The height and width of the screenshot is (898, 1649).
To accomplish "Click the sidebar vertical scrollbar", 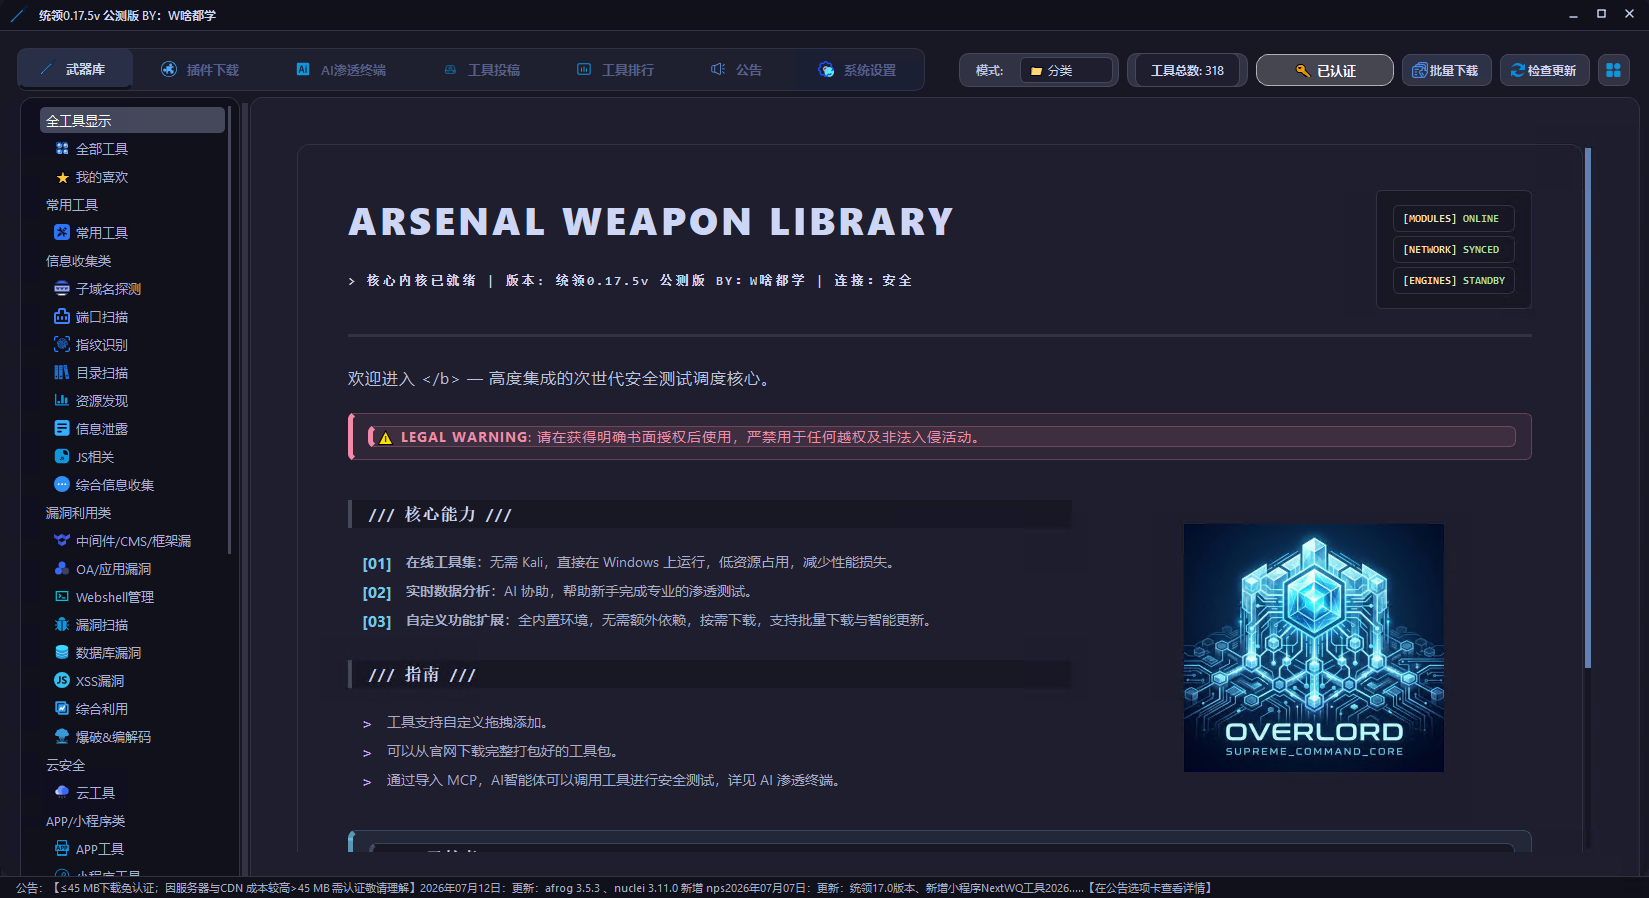I will click(x=230, y=330).
